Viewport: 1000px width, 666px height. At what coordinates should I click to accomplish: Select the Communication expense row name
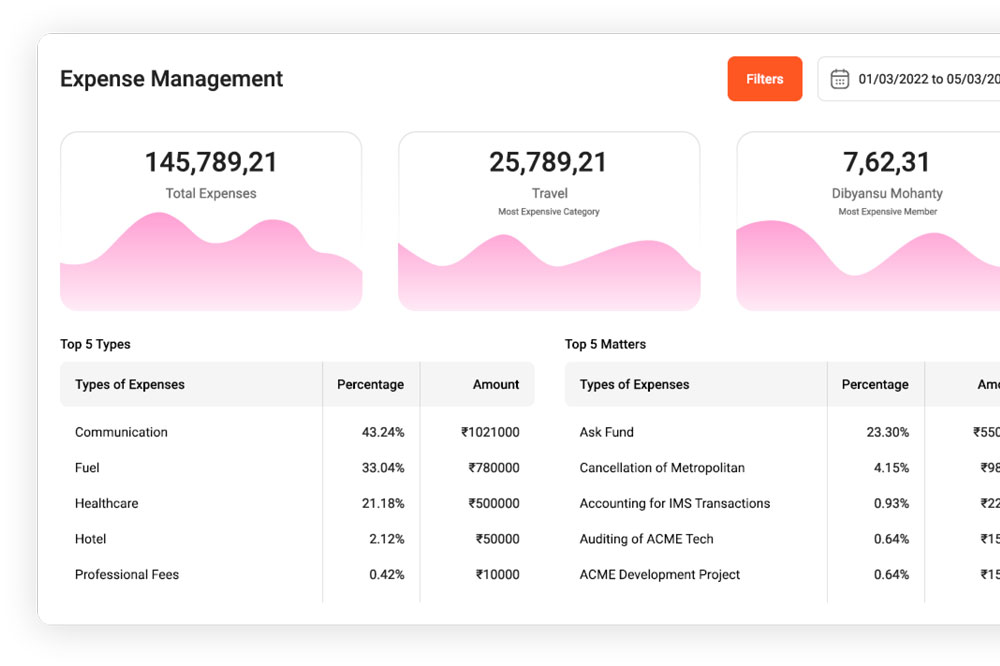pyautogui.click(x=121, y=433)
